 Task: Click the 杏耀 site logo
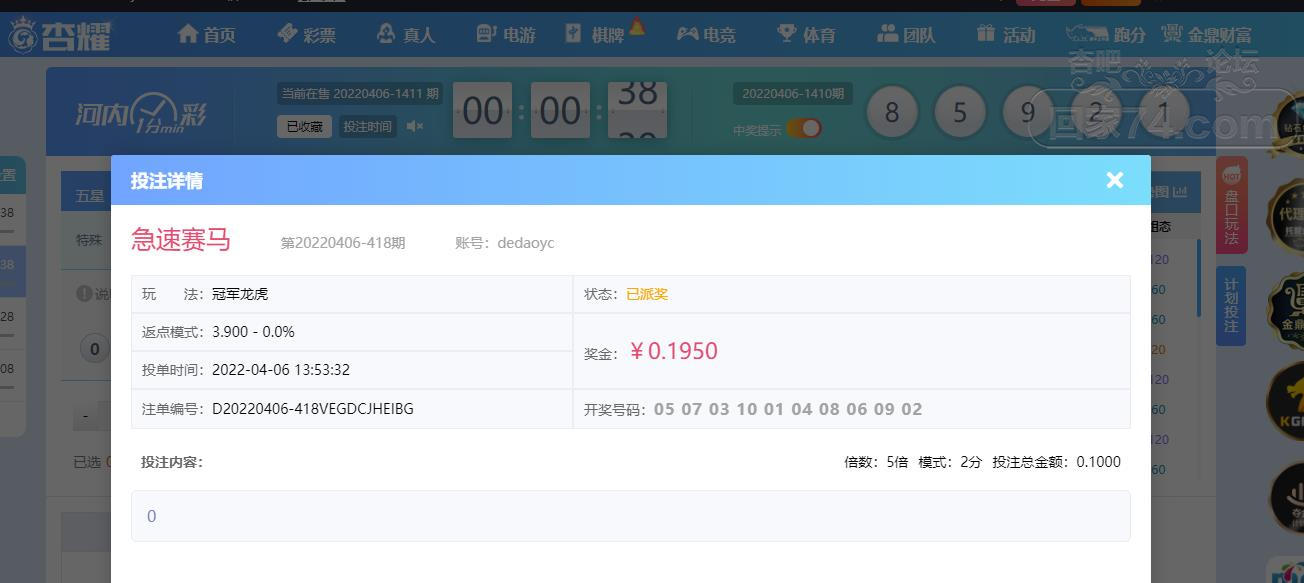tap(60, 36)
